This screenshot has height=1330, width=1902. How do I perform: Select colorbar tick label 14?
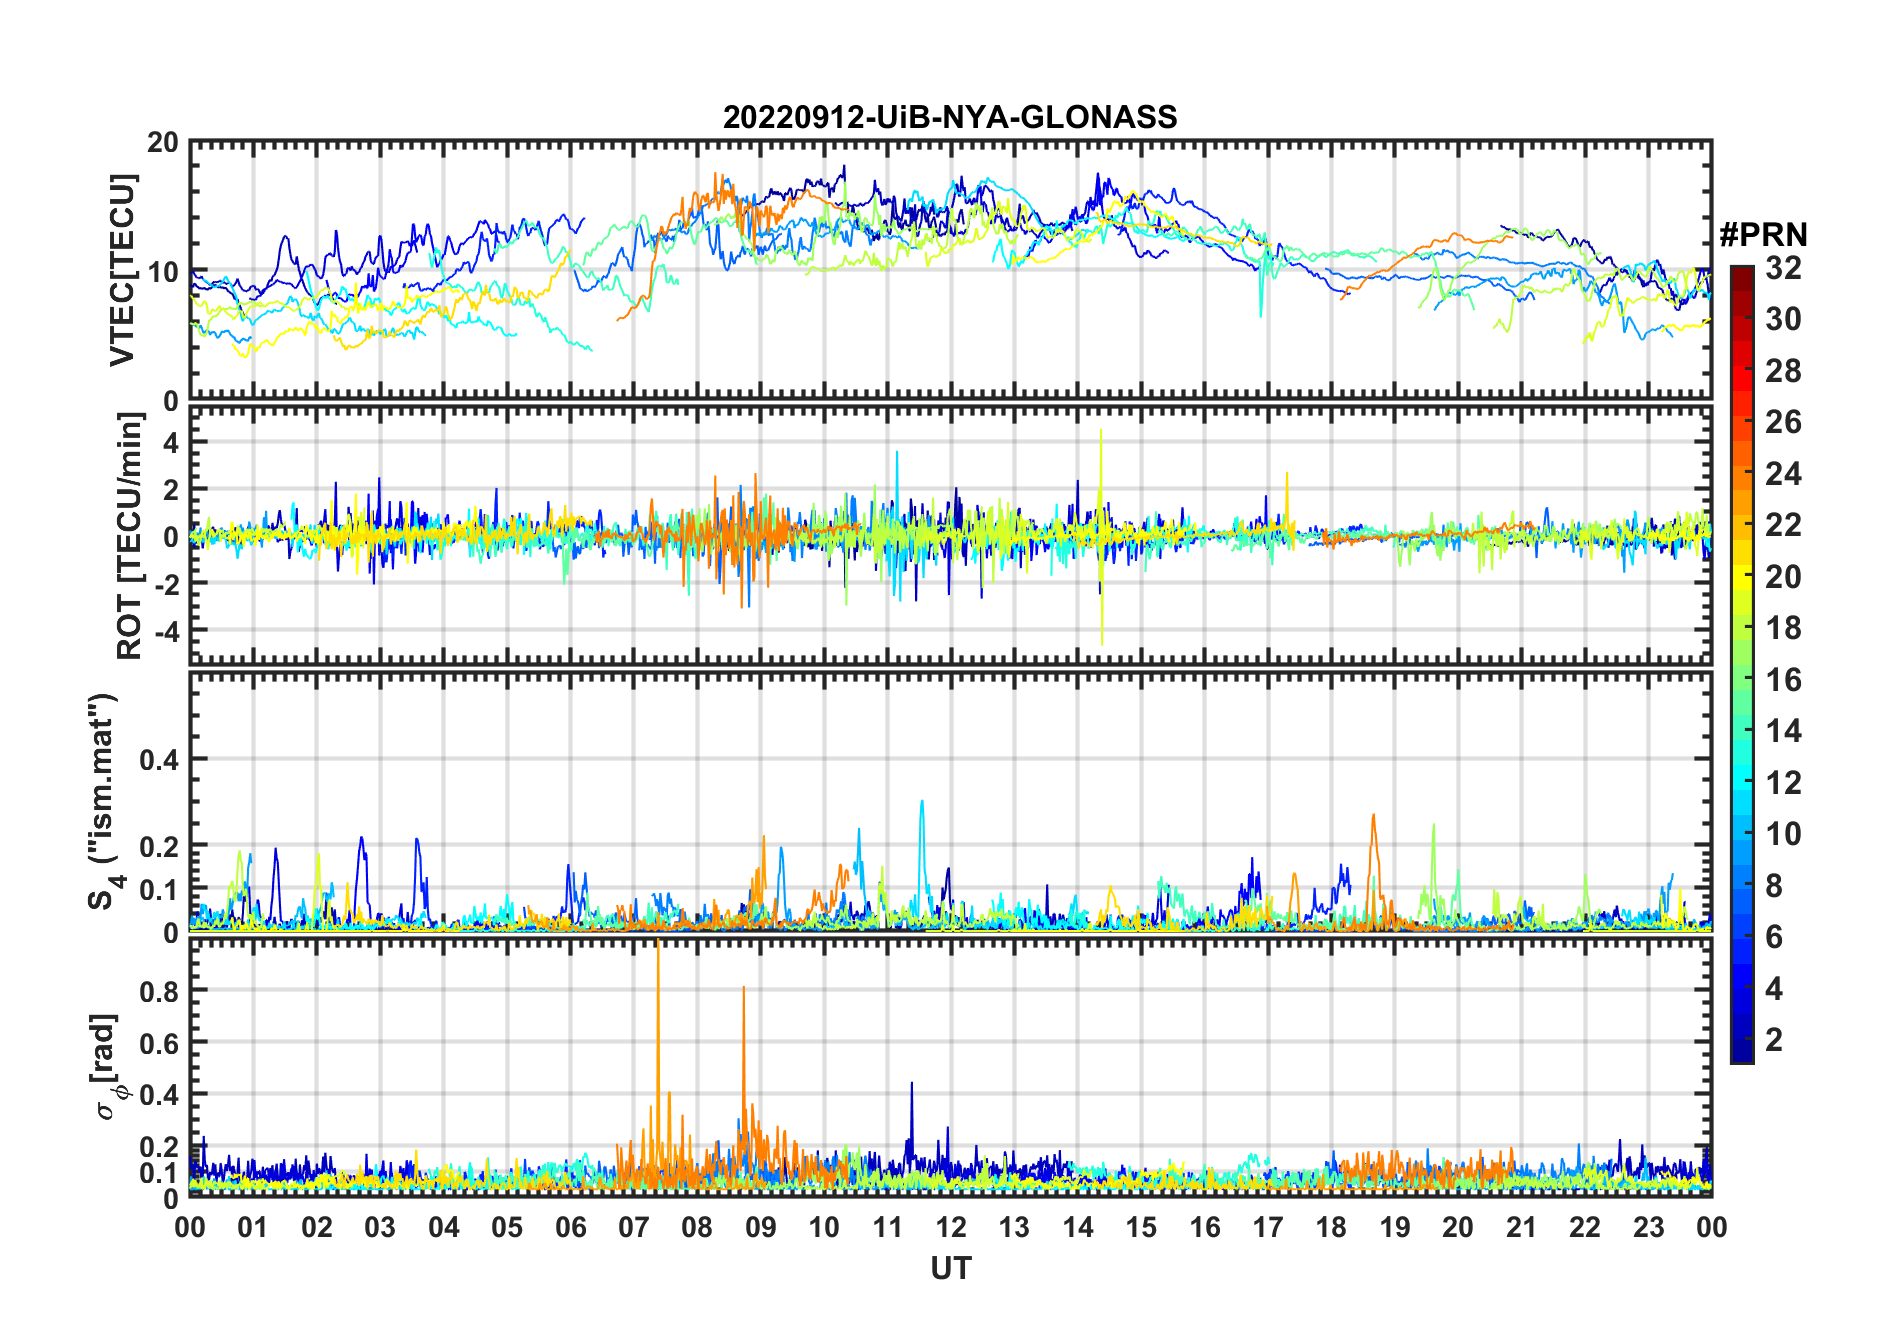[x=1784, y=731]
